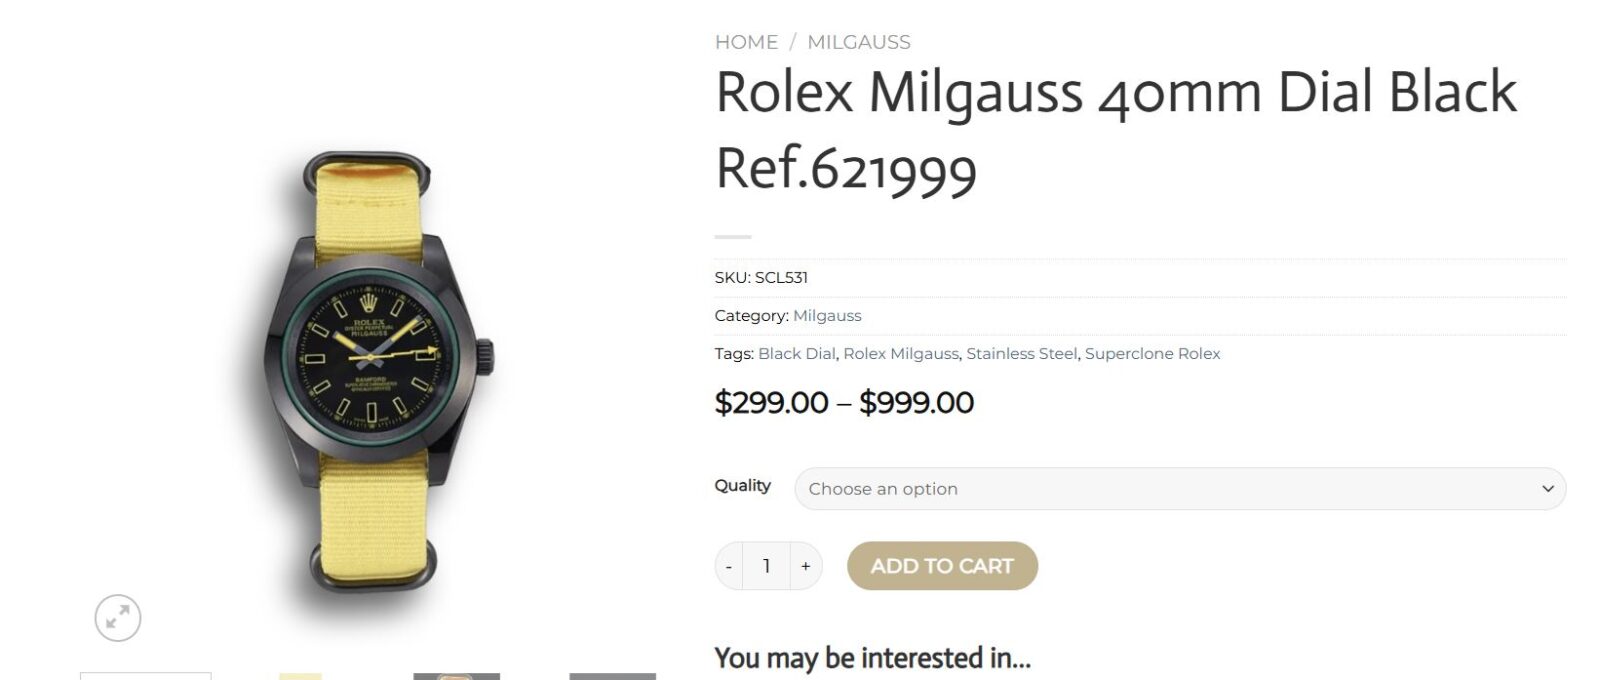The image size is (1600, 680).
Task: Open the Milgauss category link
Action: tap(827, 316)
